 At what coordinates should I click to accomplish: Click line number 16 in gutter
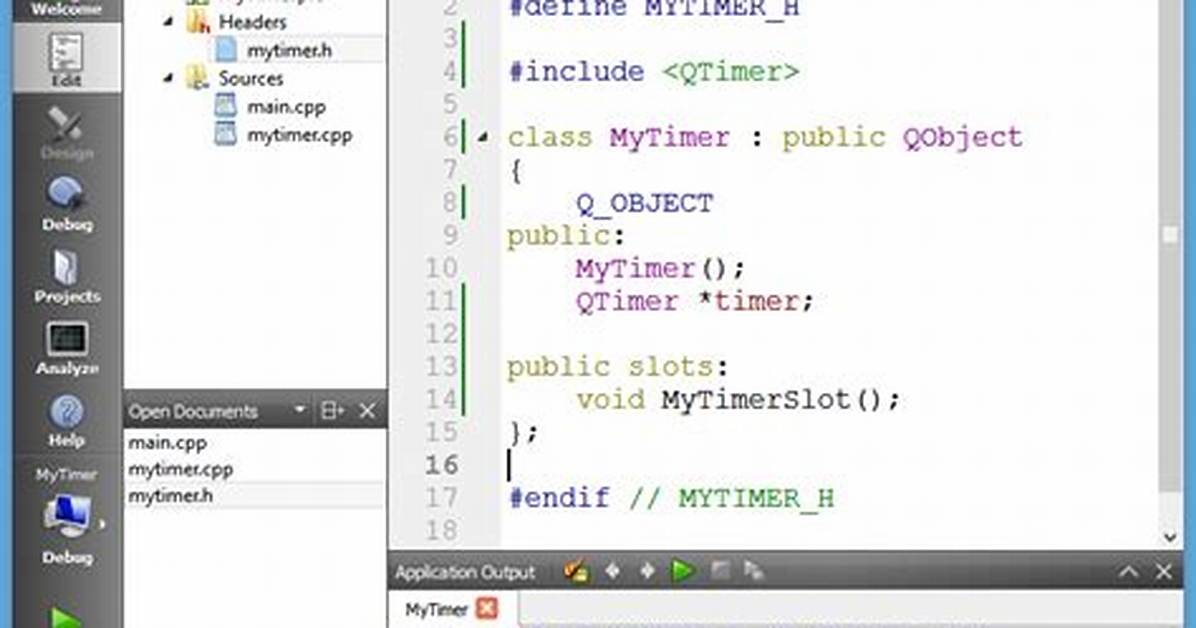[442, 465]
